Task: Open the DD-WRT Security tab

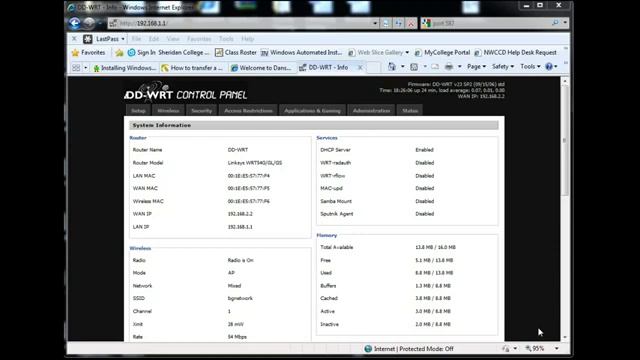Action: pyautogui.click(x=202, y=111)
